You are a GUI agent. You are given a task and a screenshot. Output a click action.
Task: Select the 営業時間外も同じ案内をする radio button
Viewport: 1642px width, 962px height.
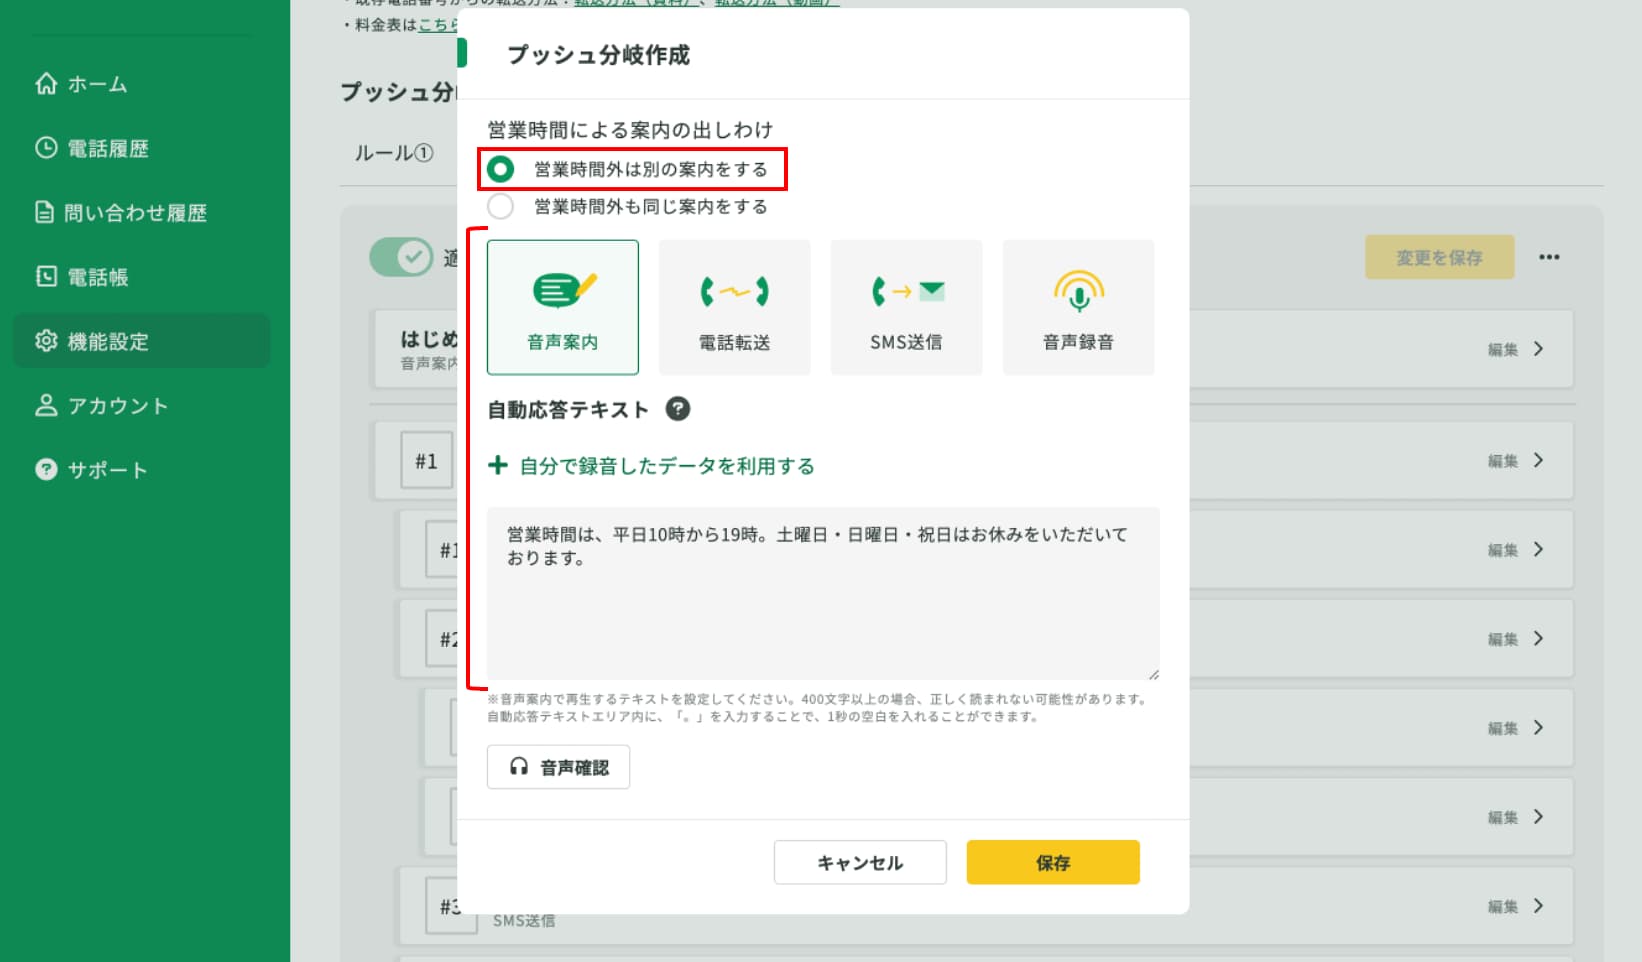point(499,207)
